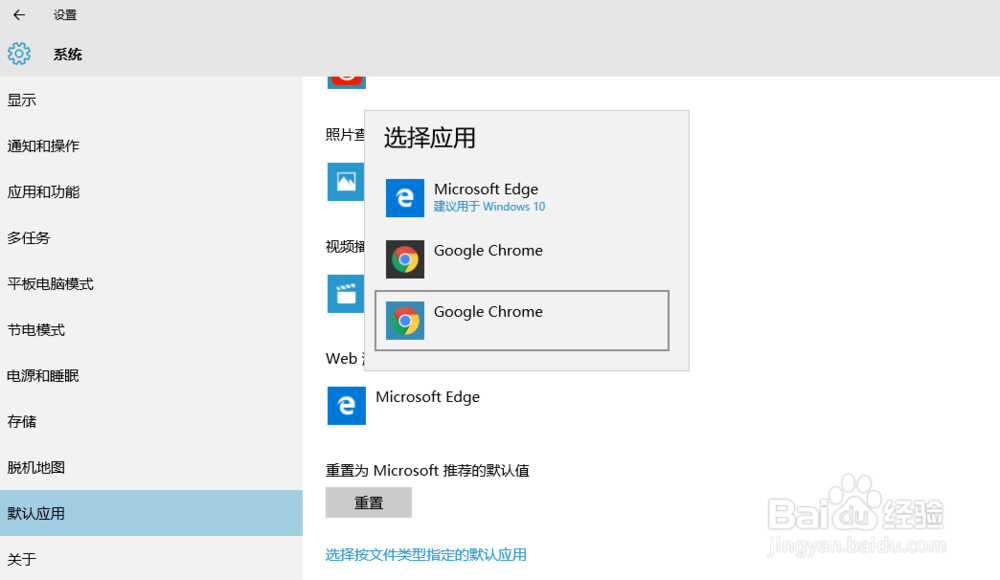
Task: Select 默认应用 in sidebar
Action: [x=151, y=513]
